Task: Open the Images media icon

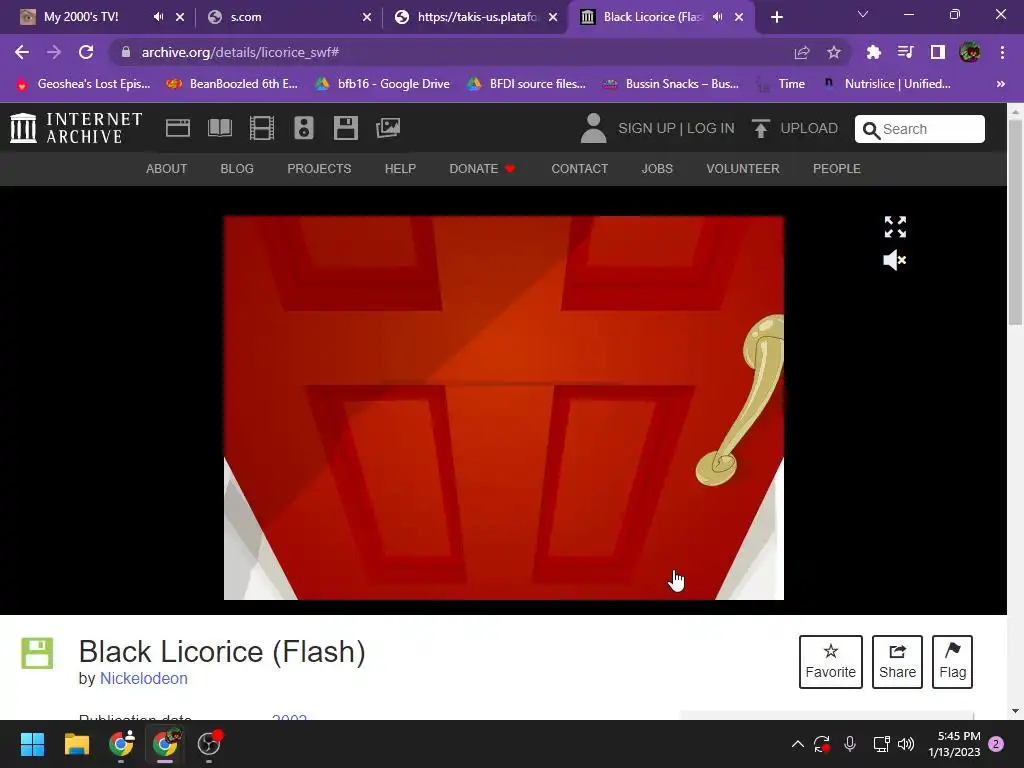Action: 388,128
